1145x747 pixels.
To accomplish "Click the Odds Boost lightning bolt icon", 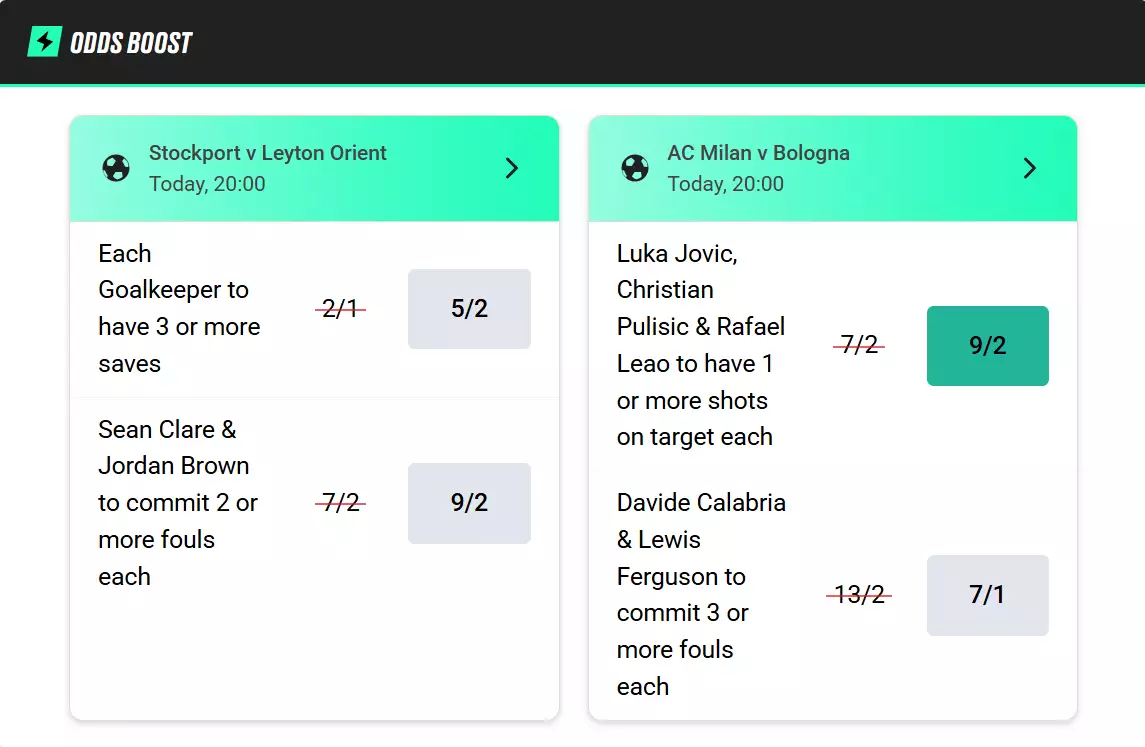I will click(44, 42).
